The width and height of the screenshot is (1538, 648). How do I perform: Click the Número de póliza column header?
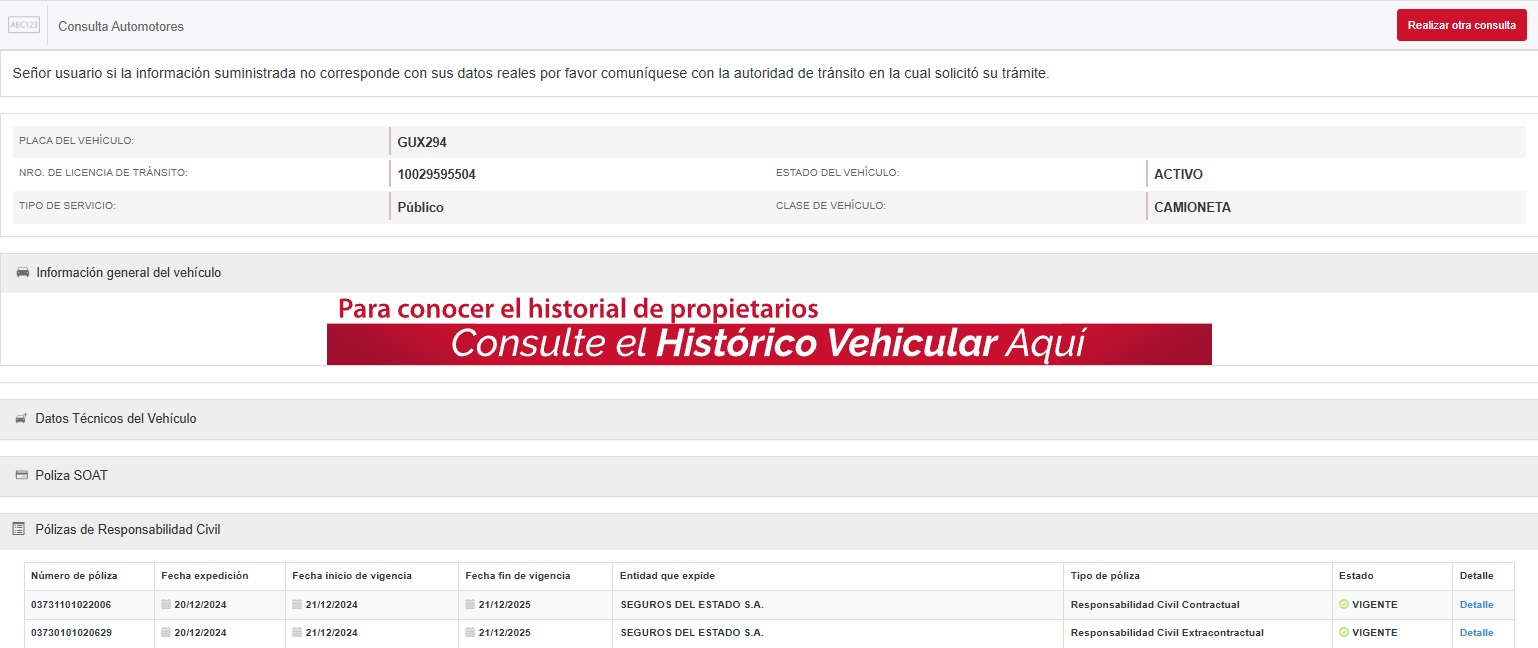(x=74, y=576)
